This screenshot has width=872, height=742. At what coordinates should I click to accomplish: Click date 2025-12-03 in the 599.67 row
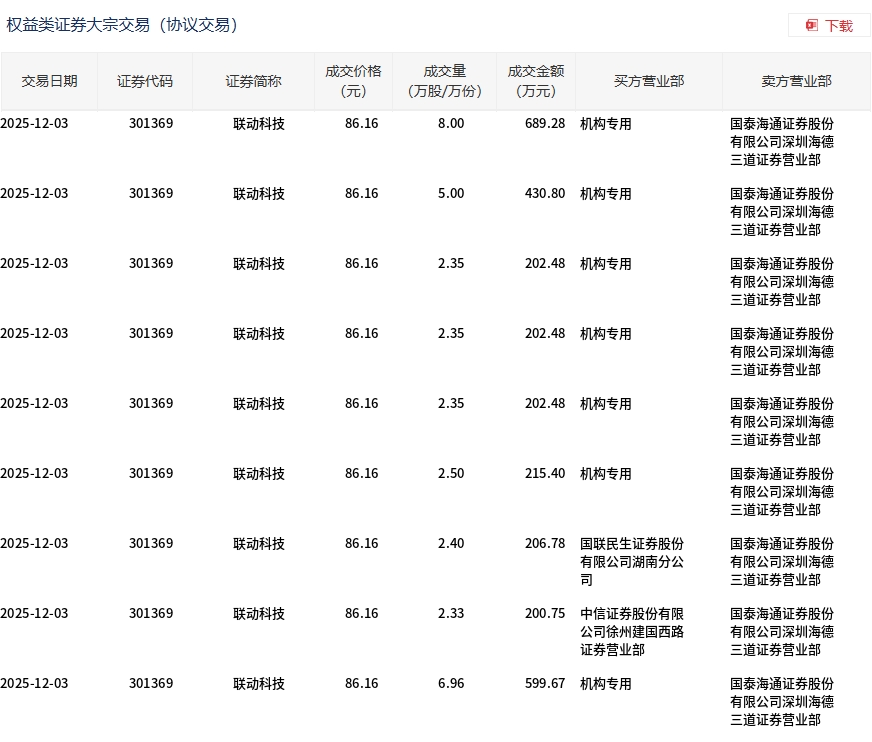34,684
